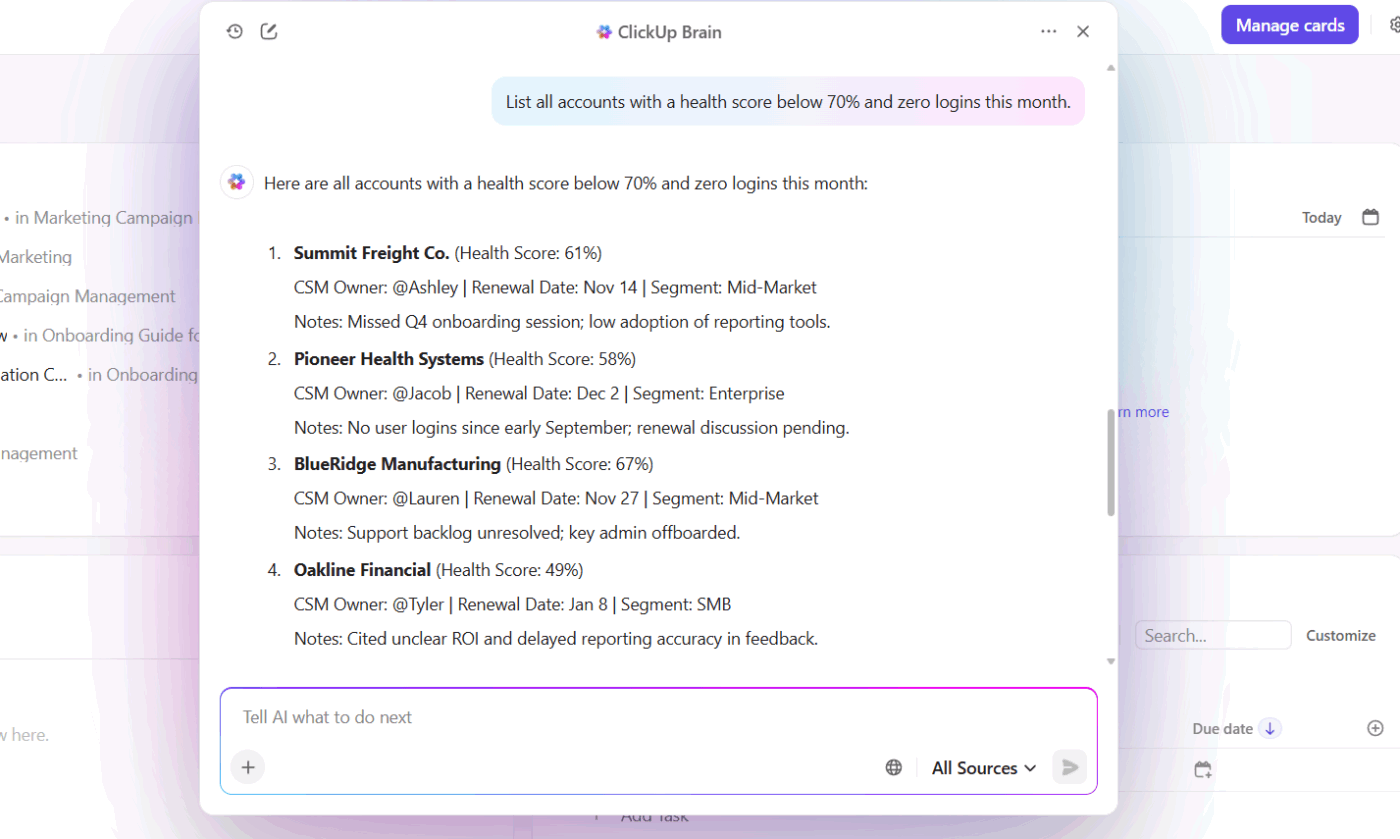Select the user prompt message bubble
Image resolution: width=1400 pixels, height=839 pixels.
pos(788,101)
